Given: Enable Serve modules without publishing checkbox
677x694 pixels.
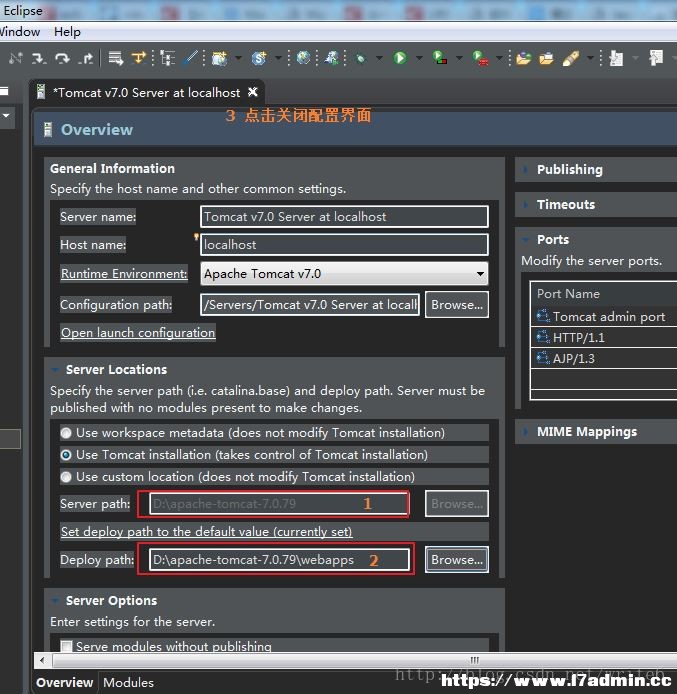Looking at the screenshot, I should pos(66,646).
